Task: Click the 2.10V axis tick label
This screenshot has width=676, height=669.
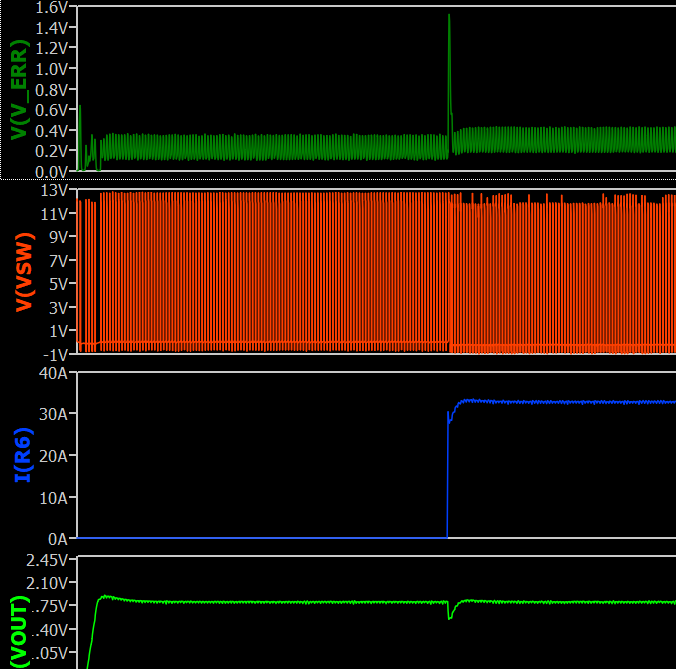Action: 47,583
